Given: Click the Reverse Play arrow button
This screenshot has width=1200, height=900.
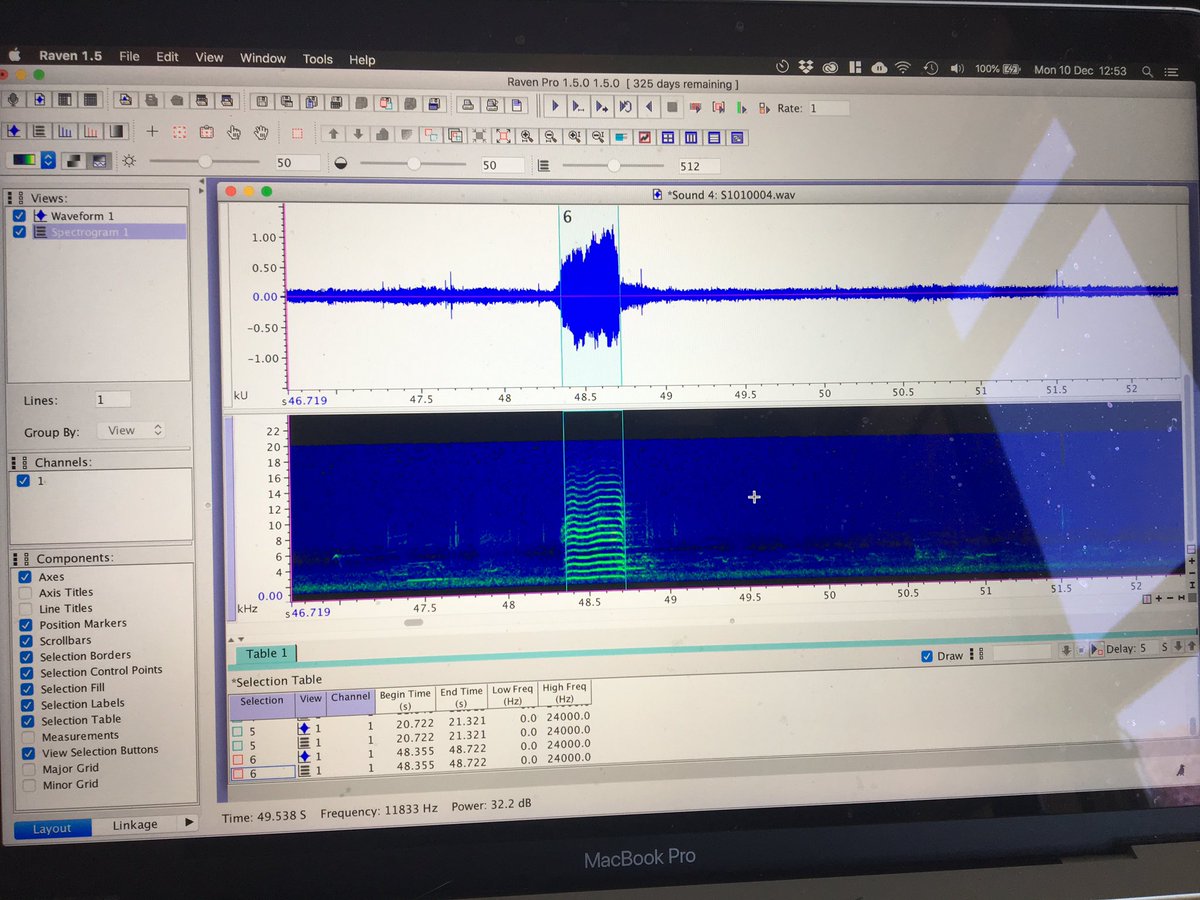Looking at the screenshot, I should (x=649, y=107).
